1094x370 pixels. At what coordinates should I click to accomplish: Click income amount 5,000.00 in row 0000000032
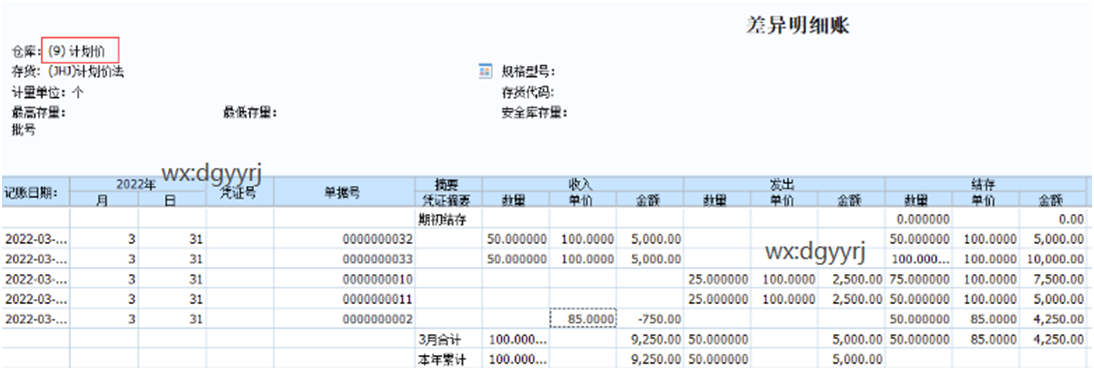point(650,239)
